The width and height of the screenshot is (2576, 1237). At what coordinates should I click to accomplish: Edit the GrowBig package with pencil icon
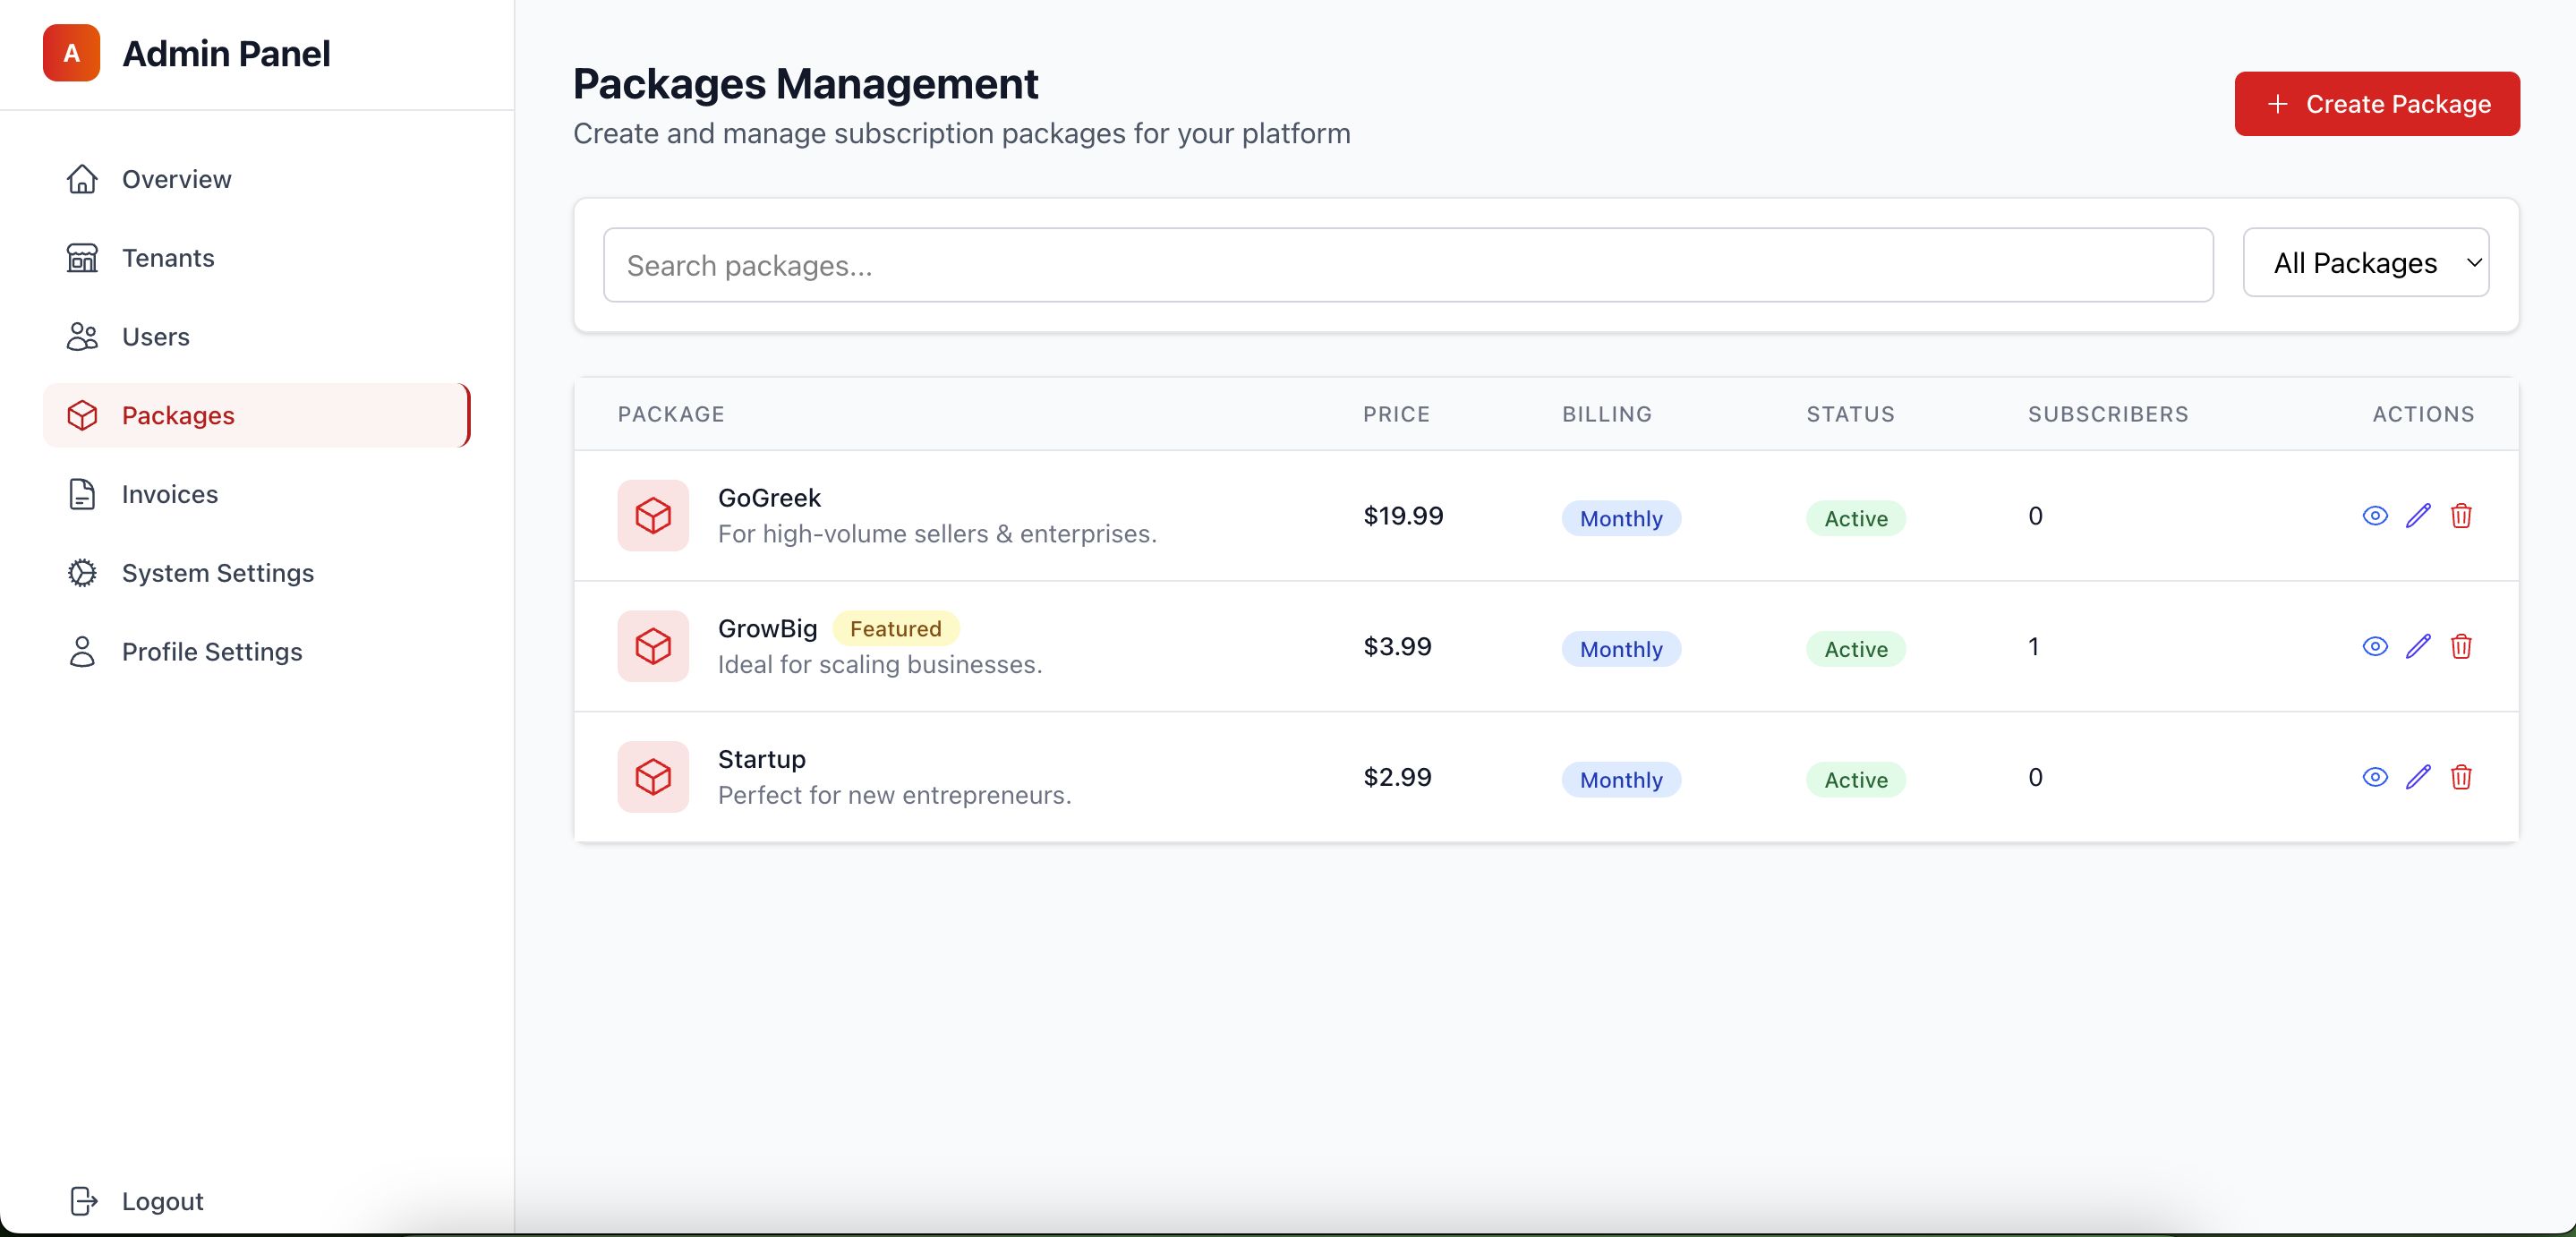click(2418, 647)
